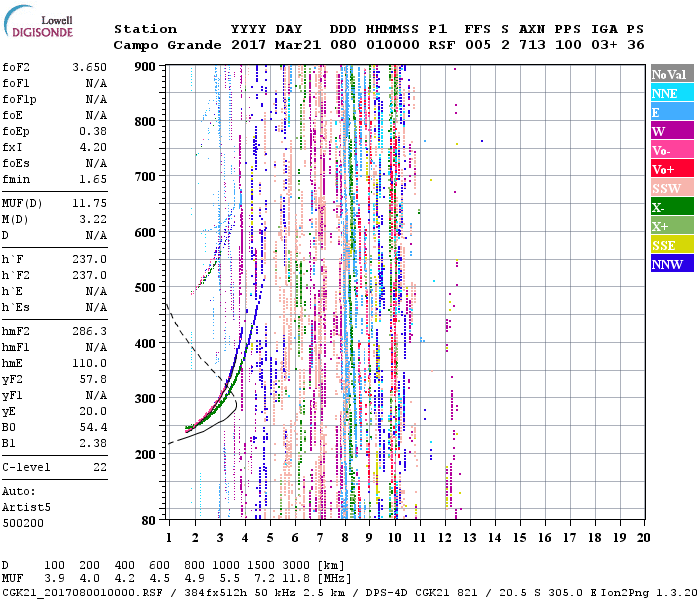Click the C-level value 22
The width and height of the screenshot is (700, 600).
coord(100,467)
